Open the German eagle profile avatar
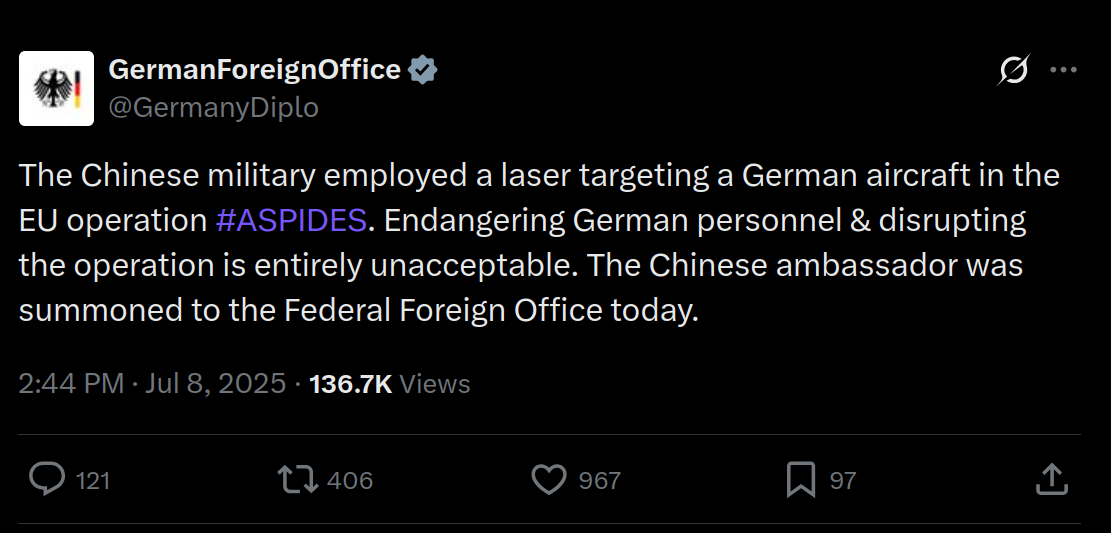 [57, 89]
